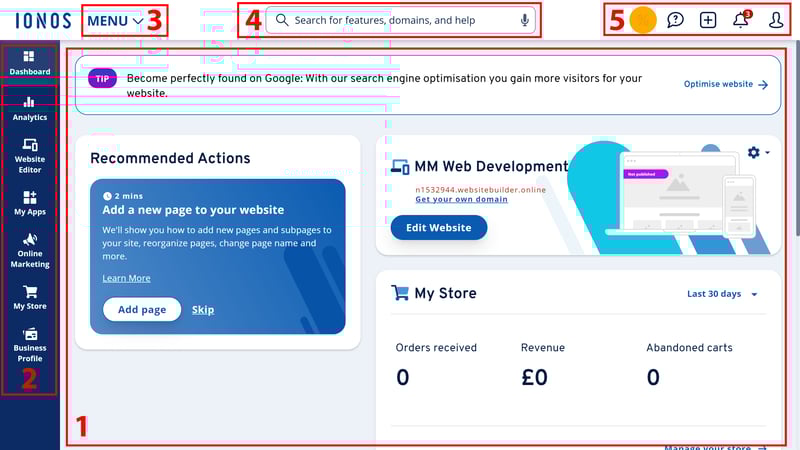
Task: Click the orange circle avatar
Action: 643,20
